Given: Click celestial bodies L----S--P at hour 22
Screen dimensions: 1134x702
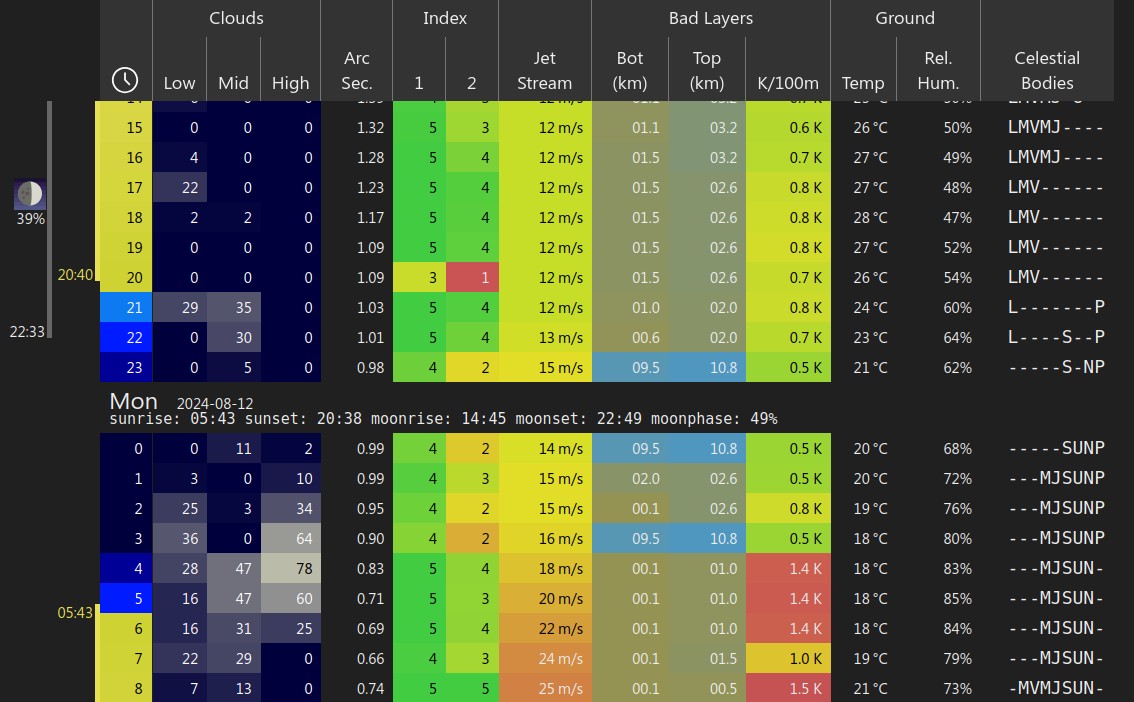Looking at the screenshot, I should (x=1055, y=338).
